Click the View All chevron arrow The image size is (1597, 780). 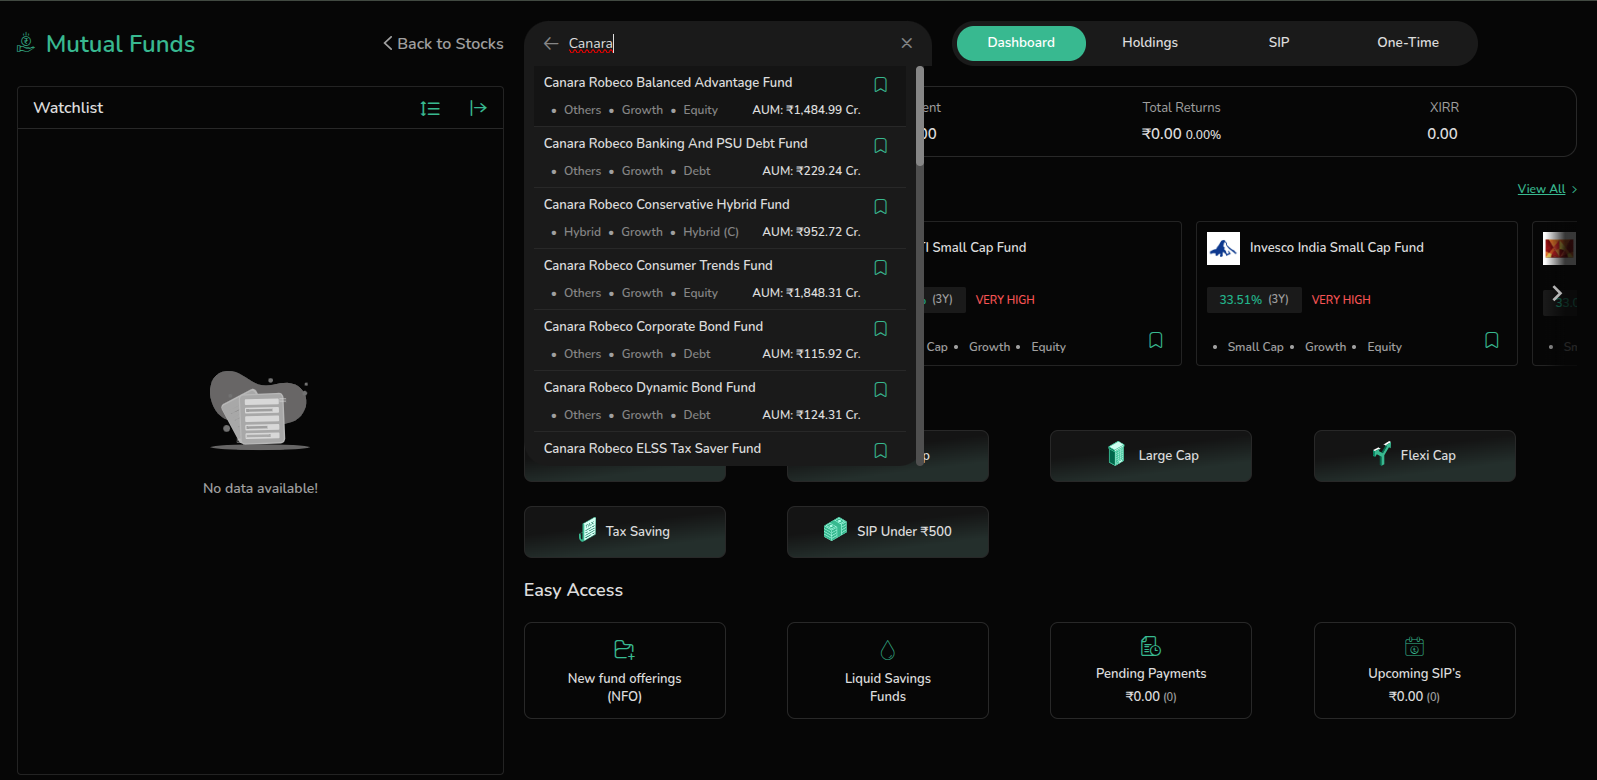click(1574, 189)
